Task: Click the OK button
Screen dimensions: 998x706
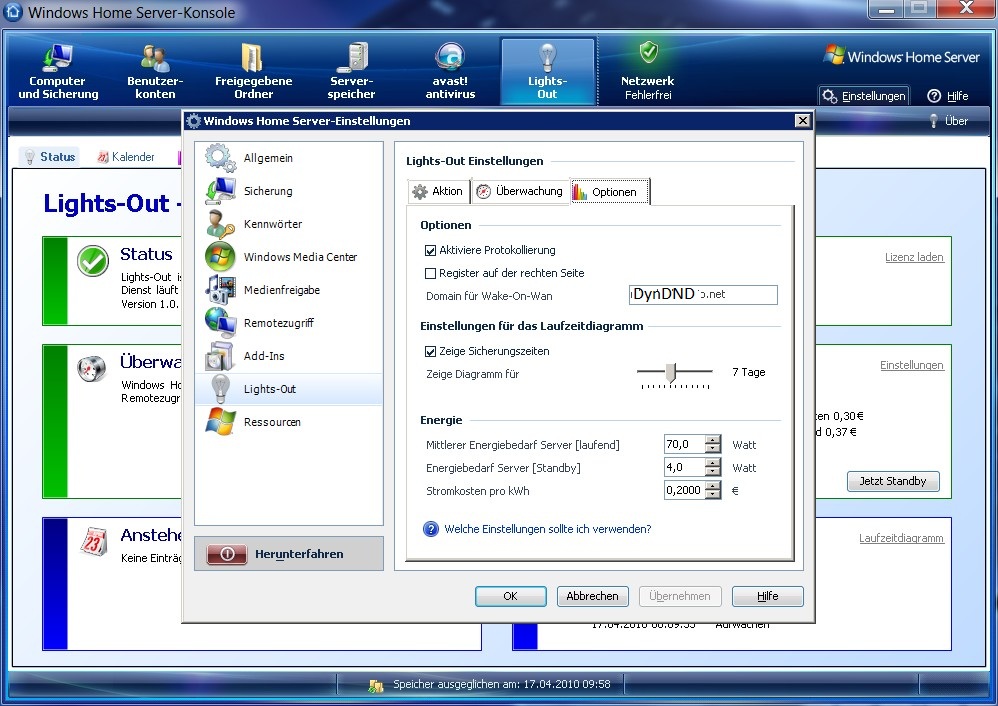Action: tap(510, 597)
